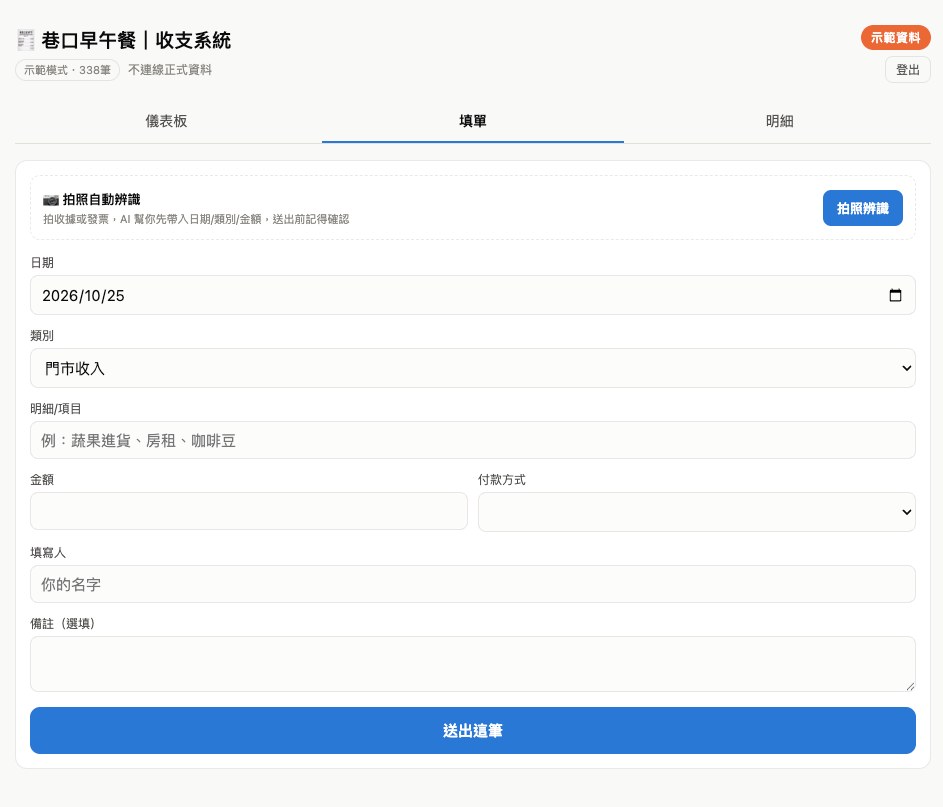Click the 示範資料 badge
Viewport: 943px width, 807px height.
[x=895, y=37]
